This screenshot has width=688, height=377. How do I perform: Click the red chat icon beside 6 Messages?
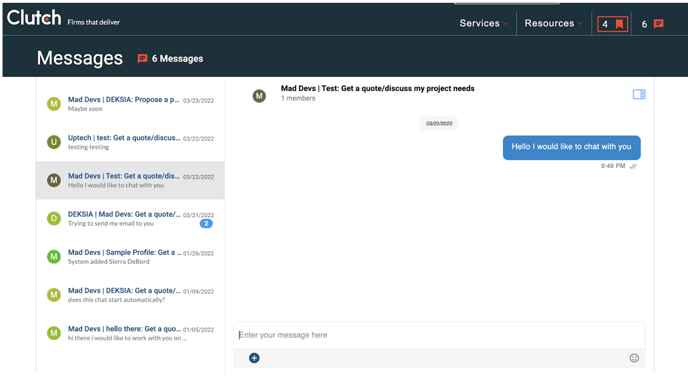point(142,59)
